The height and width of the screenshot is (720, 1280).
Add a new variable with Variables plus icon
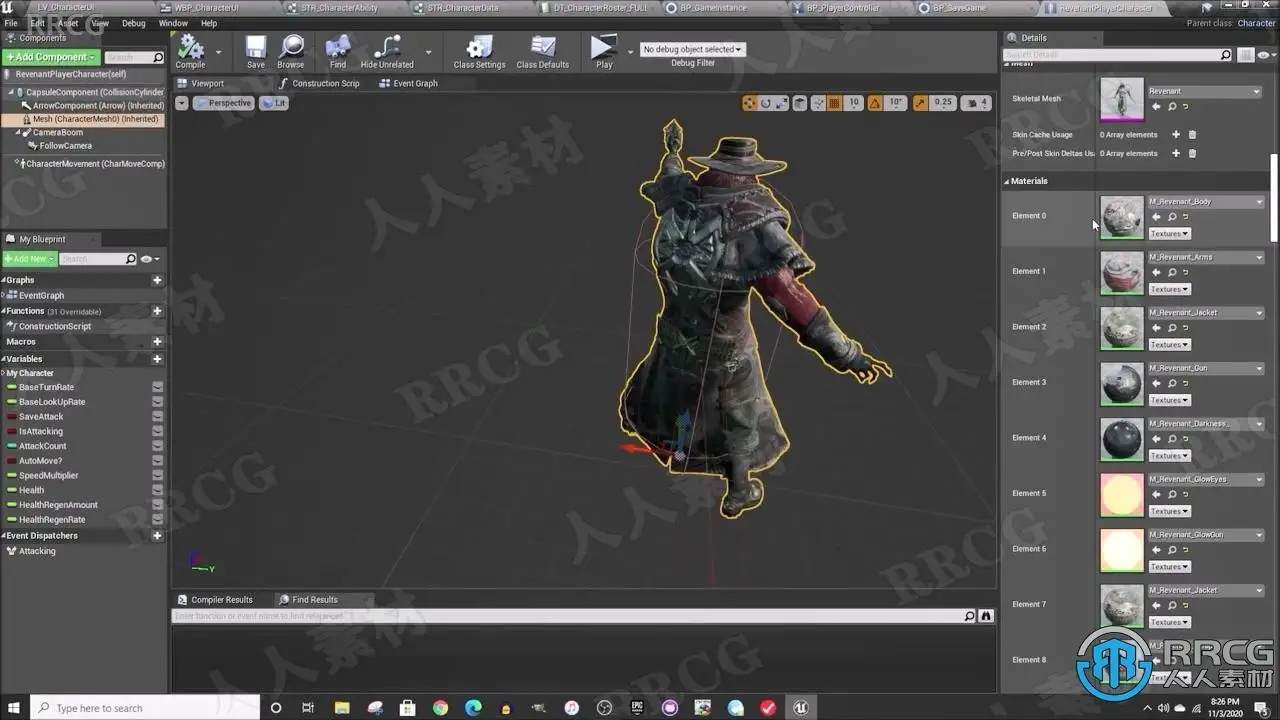(x=157, y=359)
